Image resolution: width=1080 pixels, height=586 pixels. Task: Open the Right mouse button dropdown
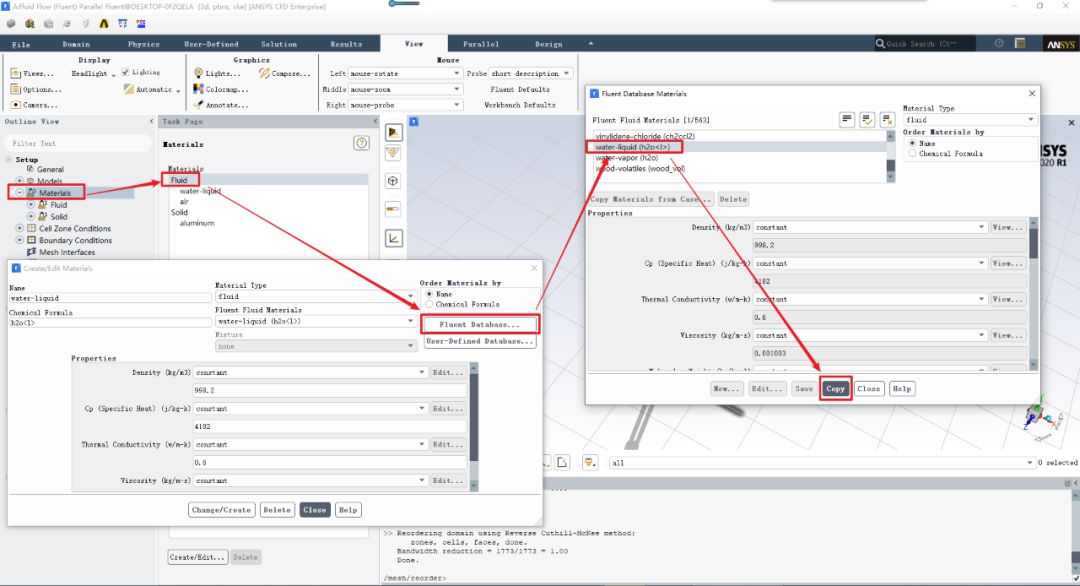click(404, 105)
